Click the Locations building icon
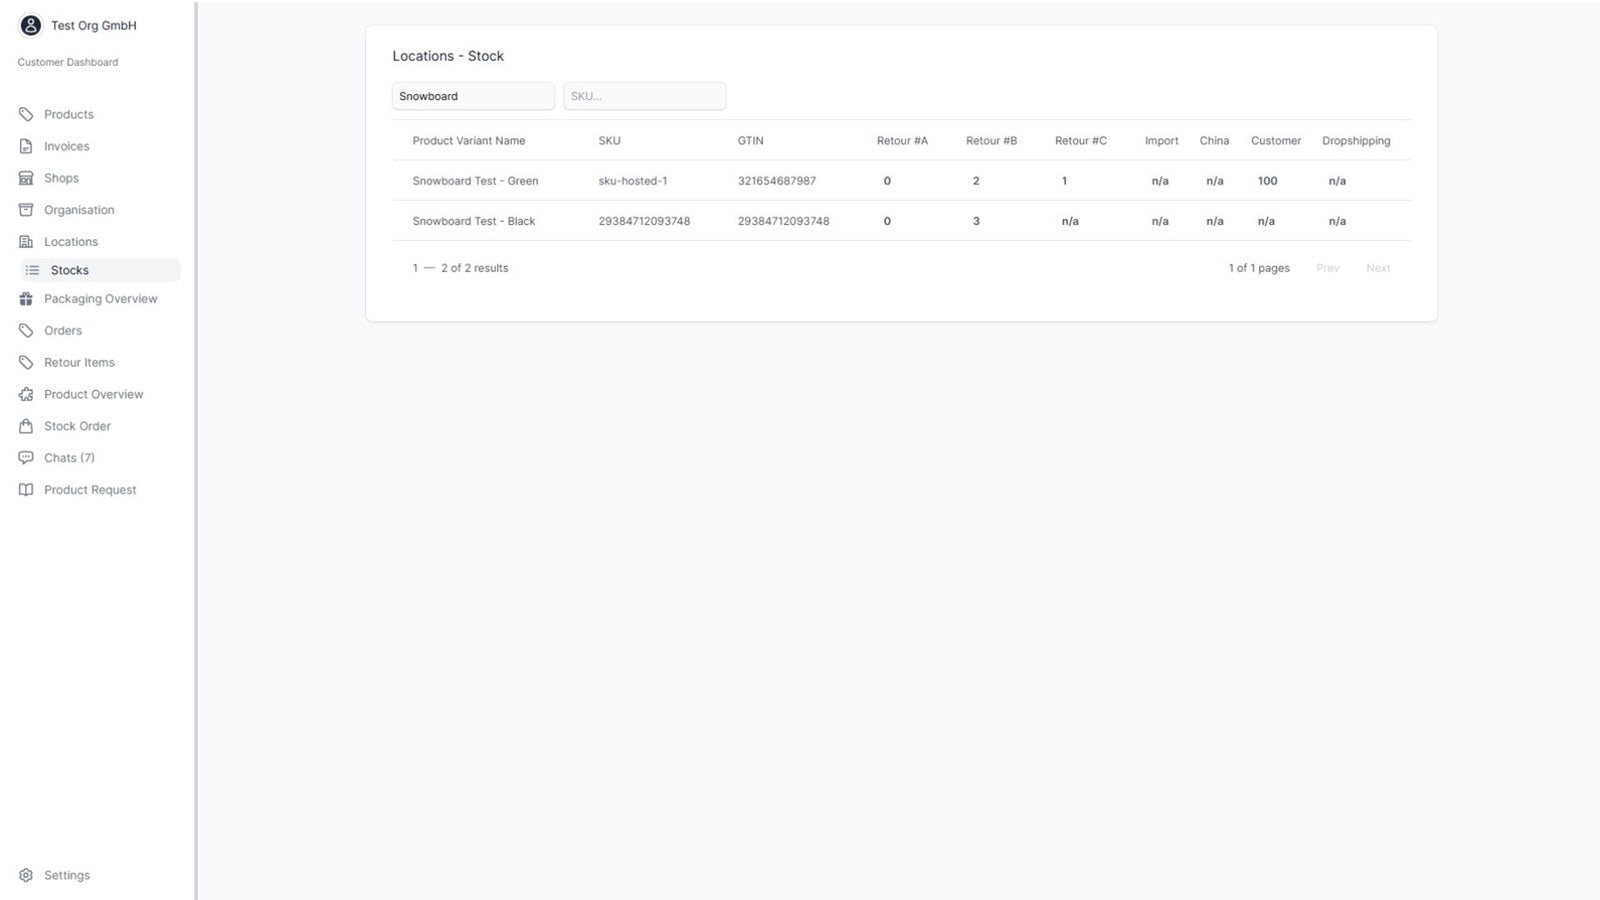This screenshot has width=1600, height=900. pyautogui.click(x=26, y=242)
